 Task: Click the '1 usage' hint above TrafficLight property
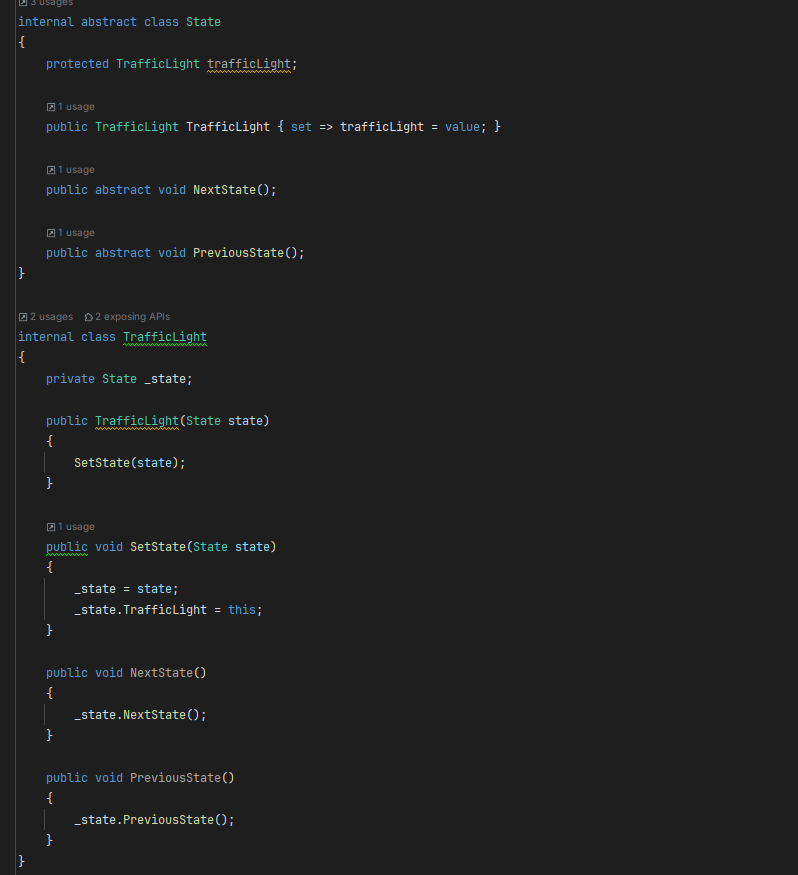point(76,107)
